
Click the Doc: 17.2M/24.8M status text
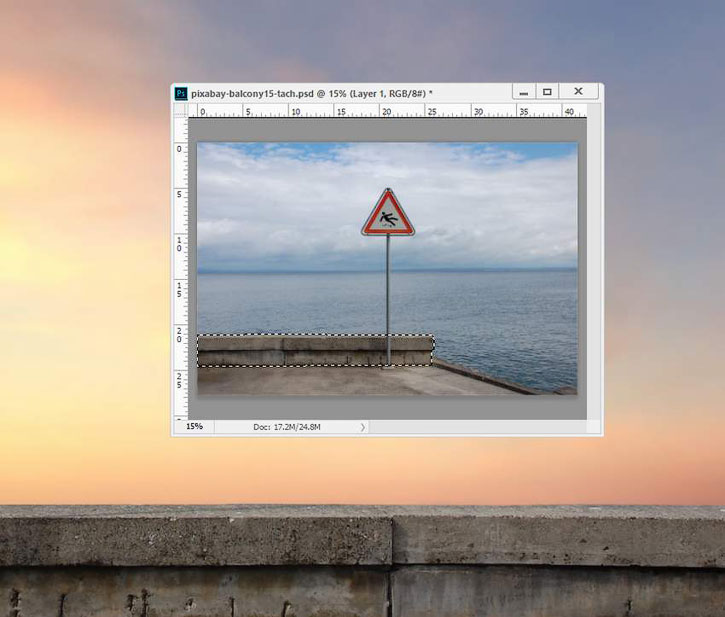click(287, 427)
